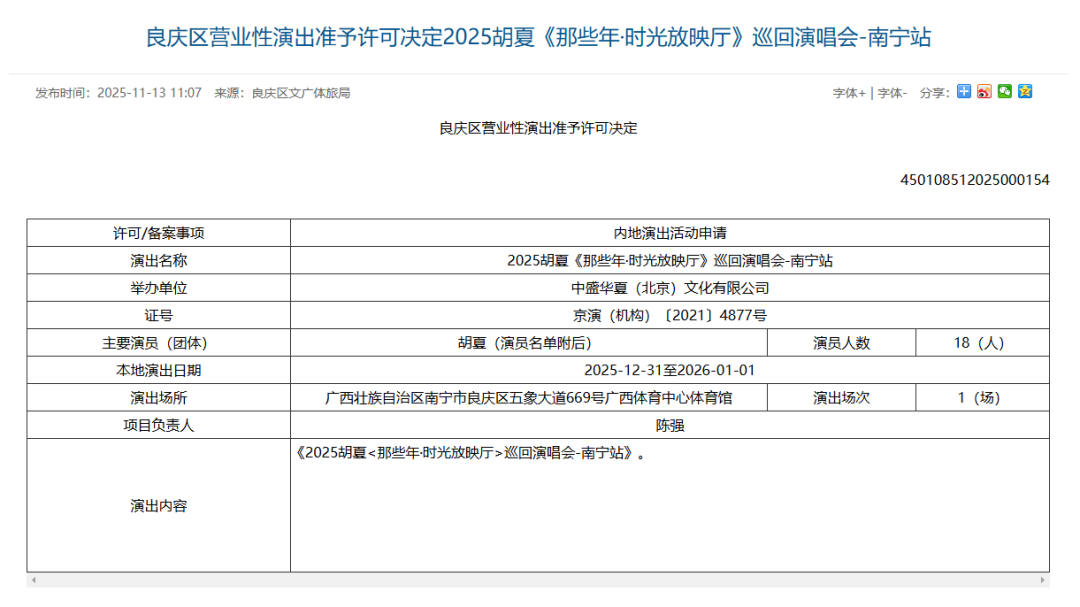Click source name 良庆区文广体旅局
Screen dimensions: 1080x607
click(x=300, y=93)
